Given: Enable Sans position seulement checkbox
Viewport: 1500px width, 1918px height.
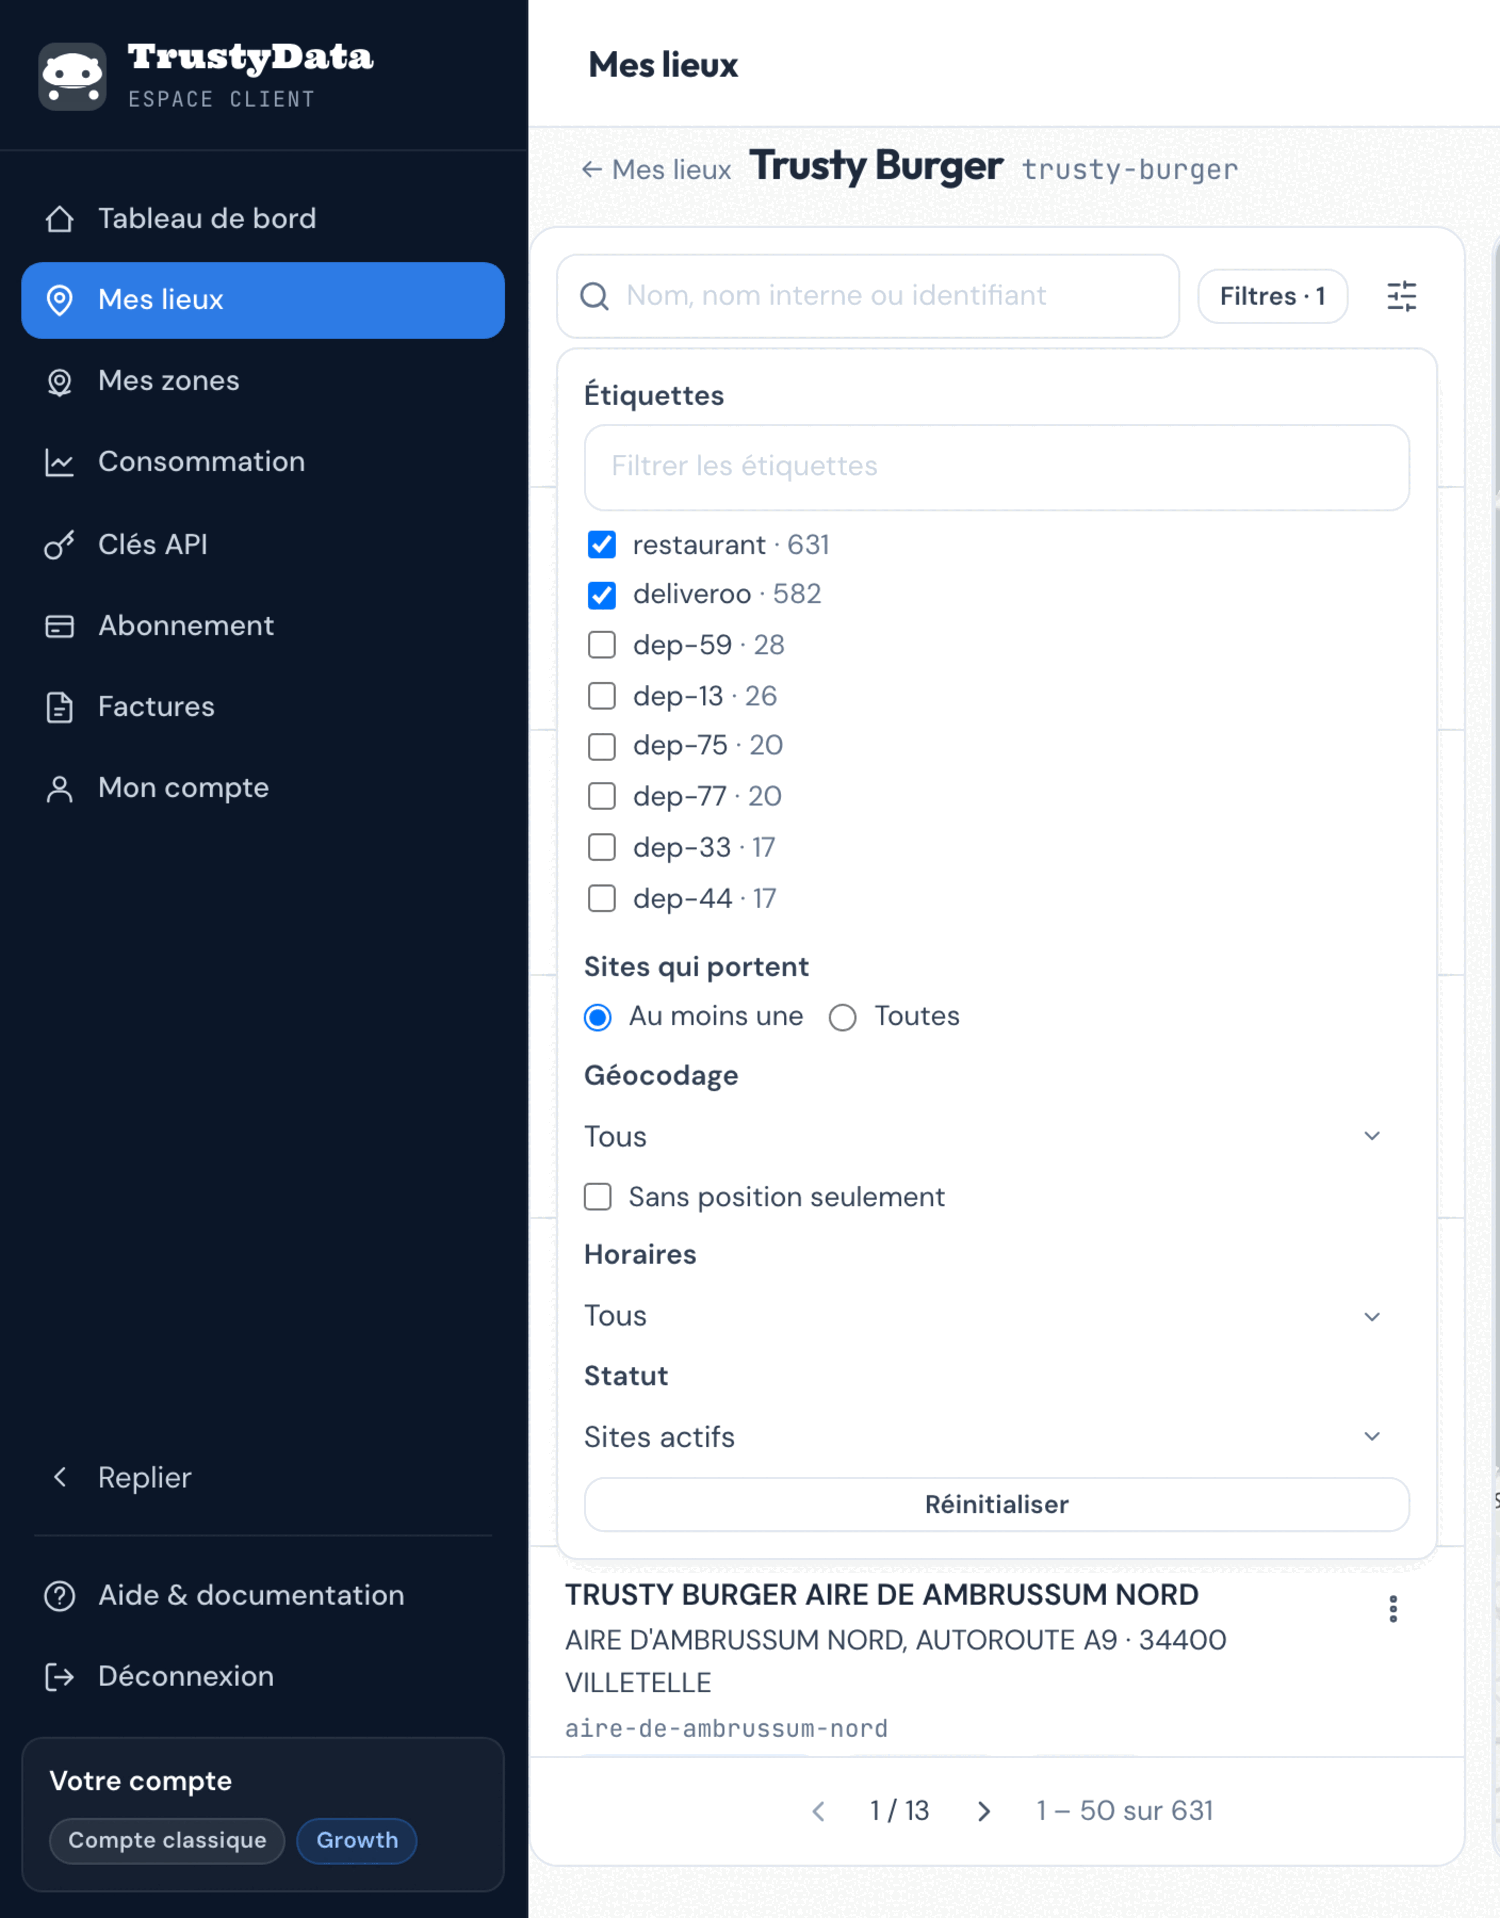Looking at the screenshot, I should click(x=597, y=1196).
